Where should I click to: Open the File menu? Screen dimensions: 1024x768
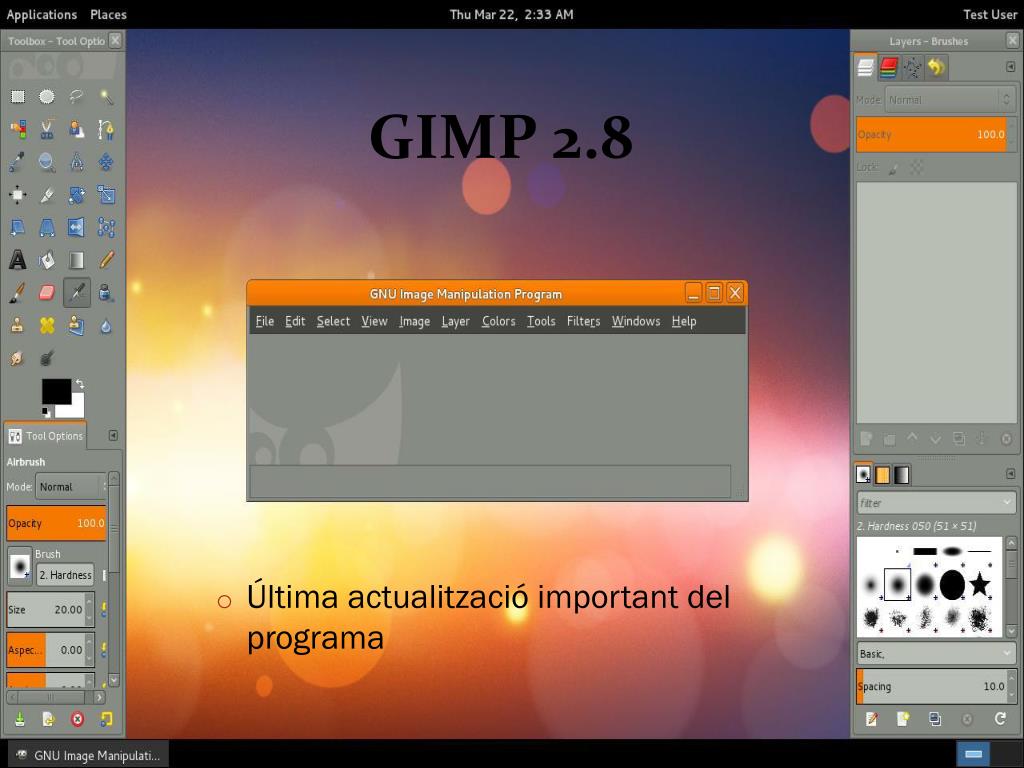(264, 321)
